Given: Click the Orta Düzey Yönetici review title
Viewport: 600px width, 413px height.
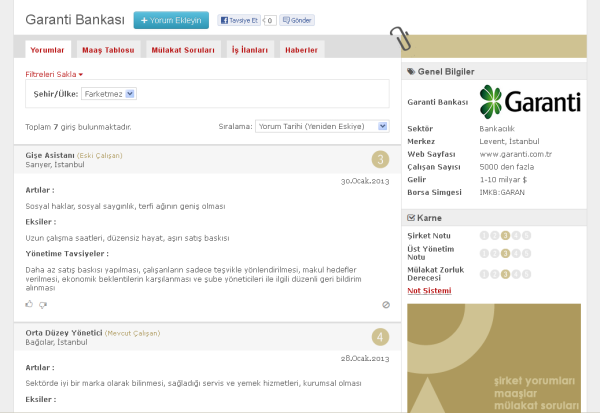Looking at the screenshot, I should tap(64, 333).
